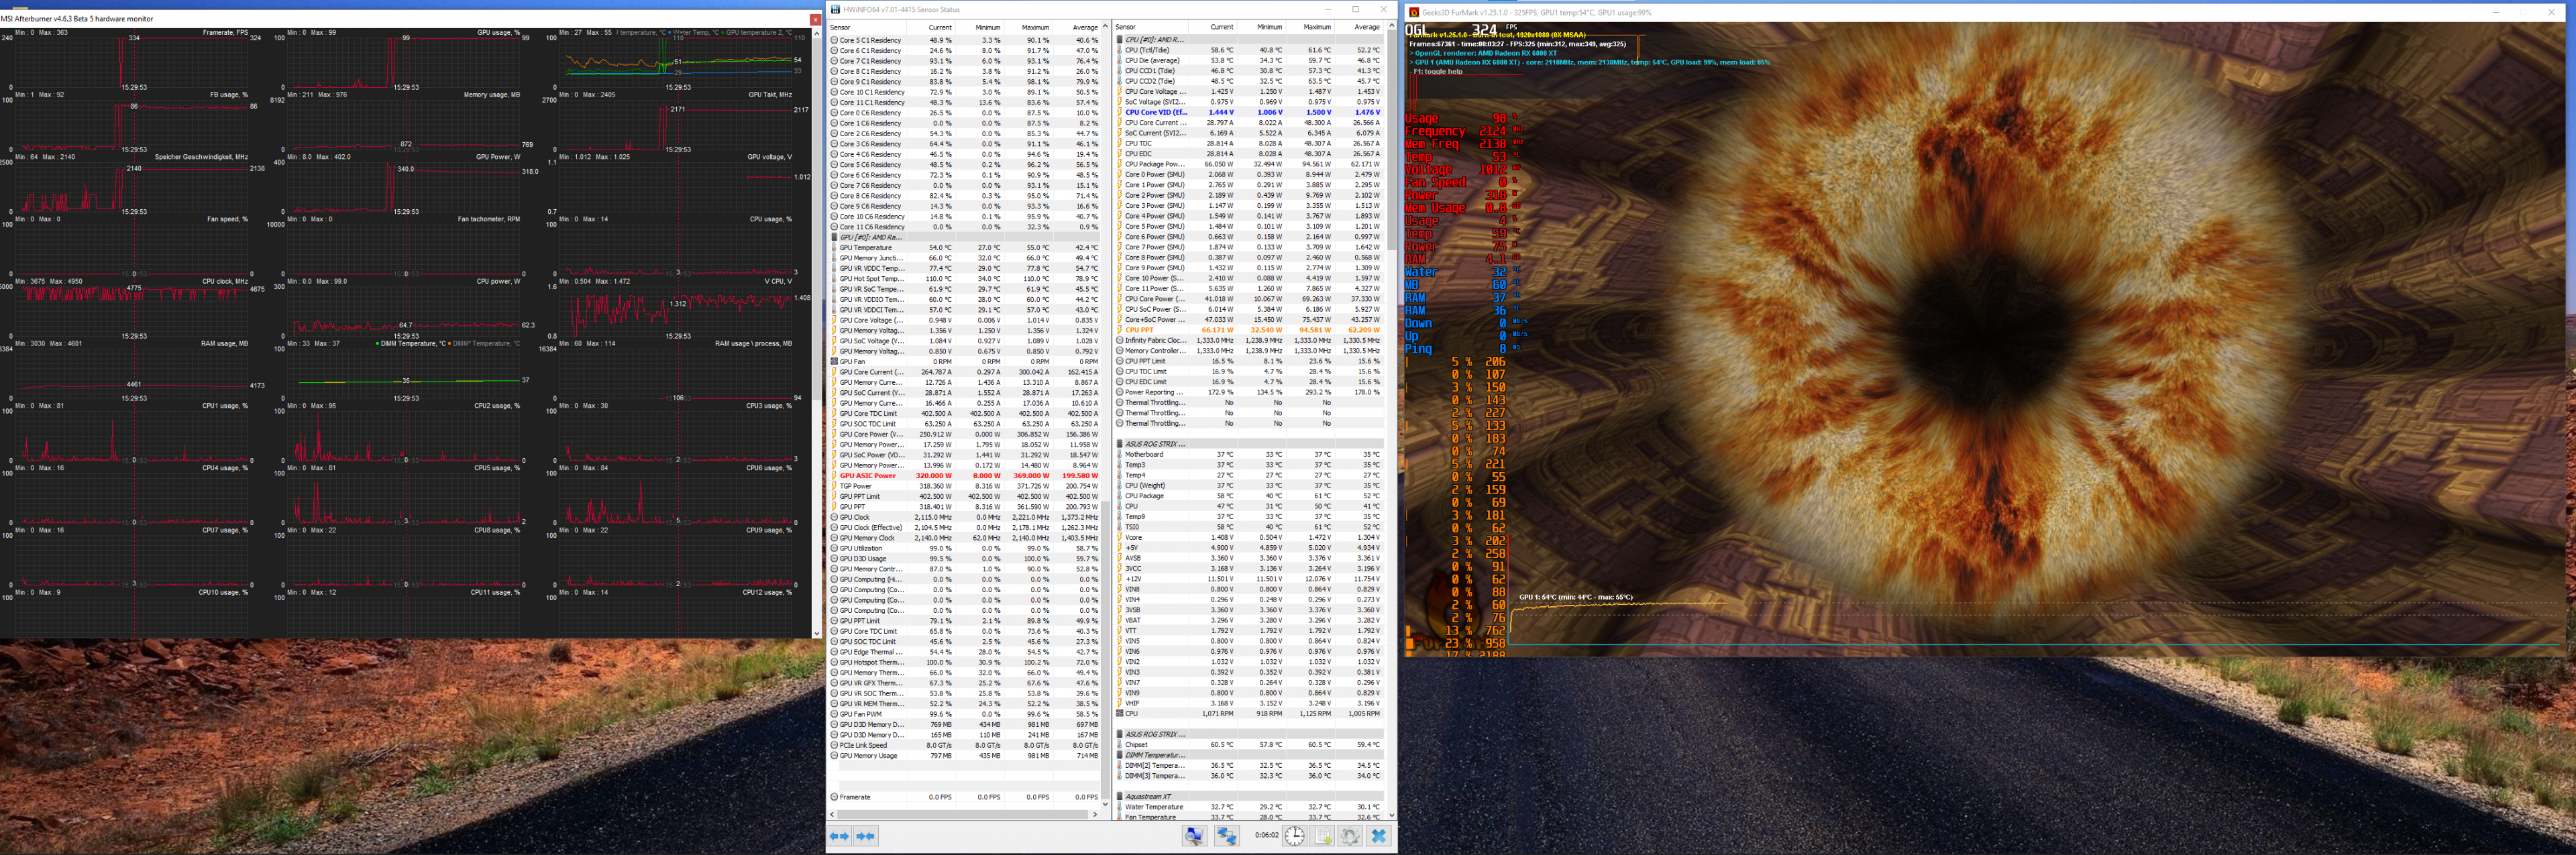Click the network remote monitors icon
Image resolution: width=2576 pixels, height=855 pixels.
(x=1226, y=836)
